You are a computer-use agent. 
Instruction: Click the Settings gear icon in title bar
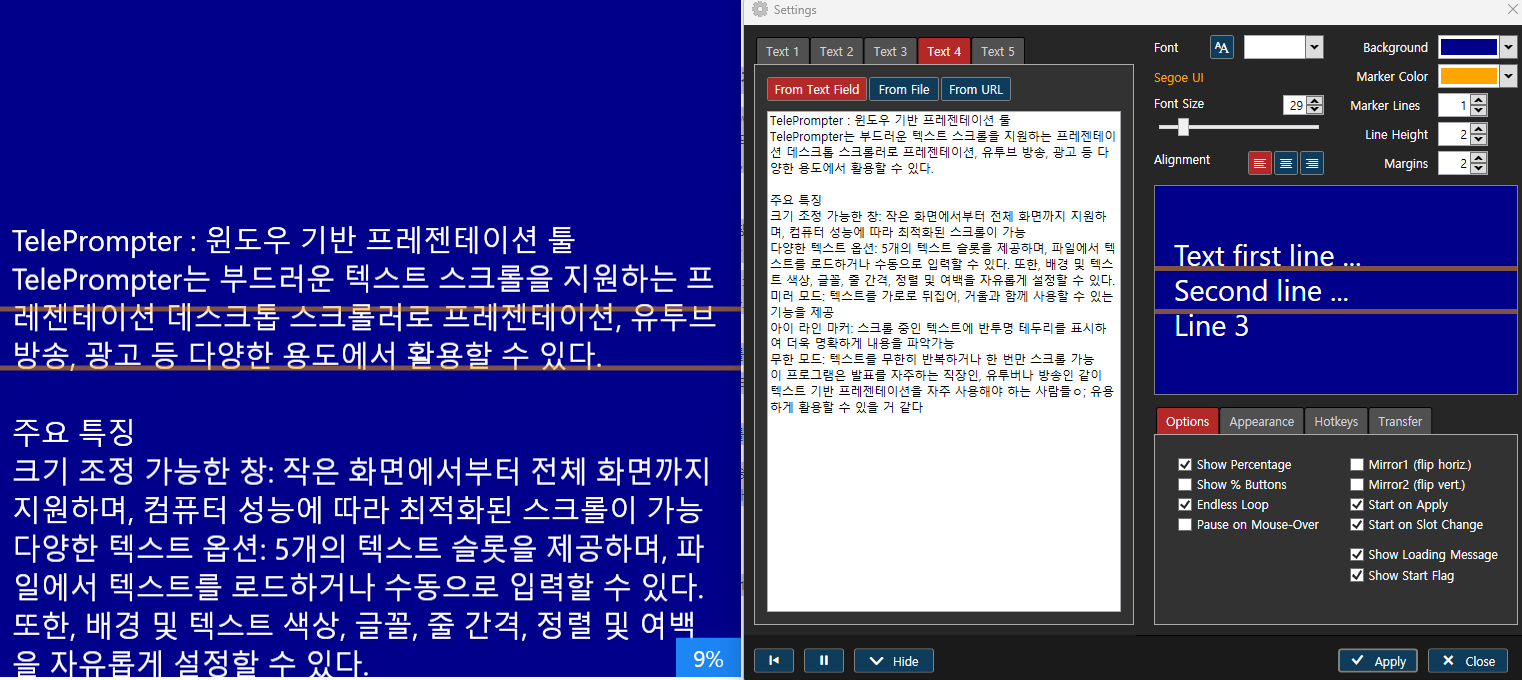coord(760,10)
